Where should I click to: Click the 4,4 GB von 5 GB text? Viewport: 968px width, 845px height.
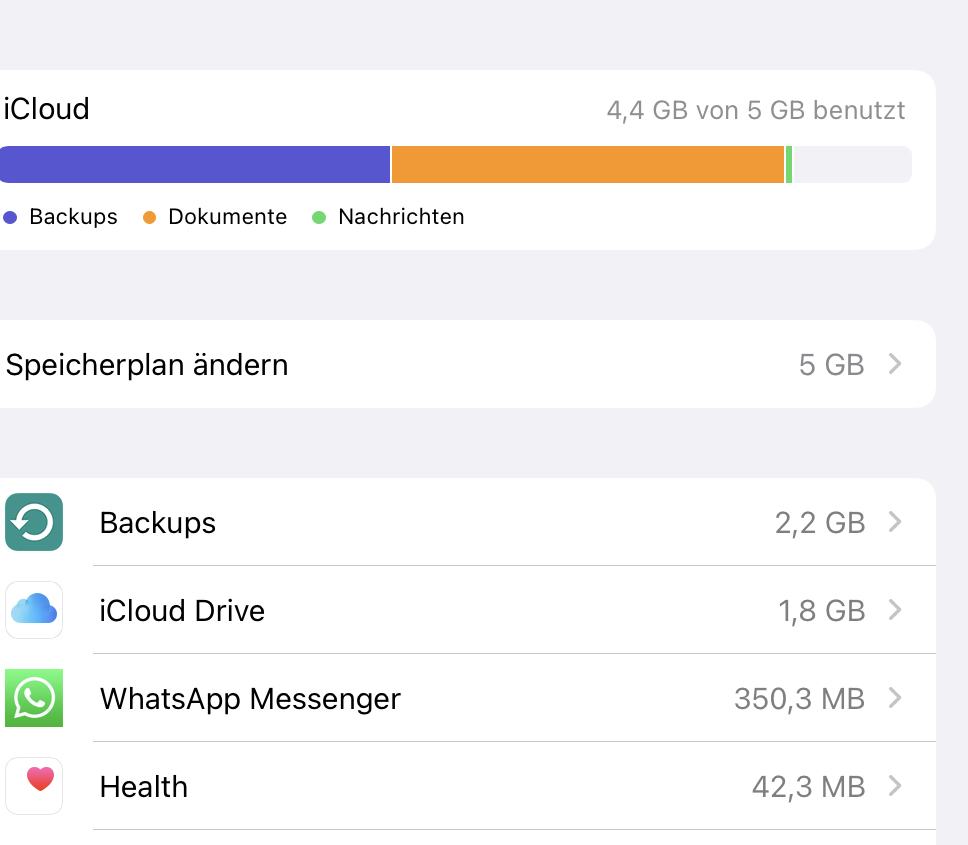point(755,110)
